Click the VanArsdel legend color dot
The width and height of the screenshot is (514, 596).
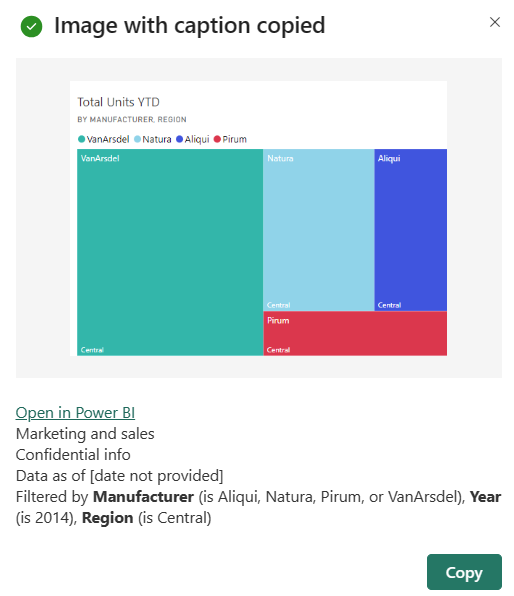click(x=81, y=139)
